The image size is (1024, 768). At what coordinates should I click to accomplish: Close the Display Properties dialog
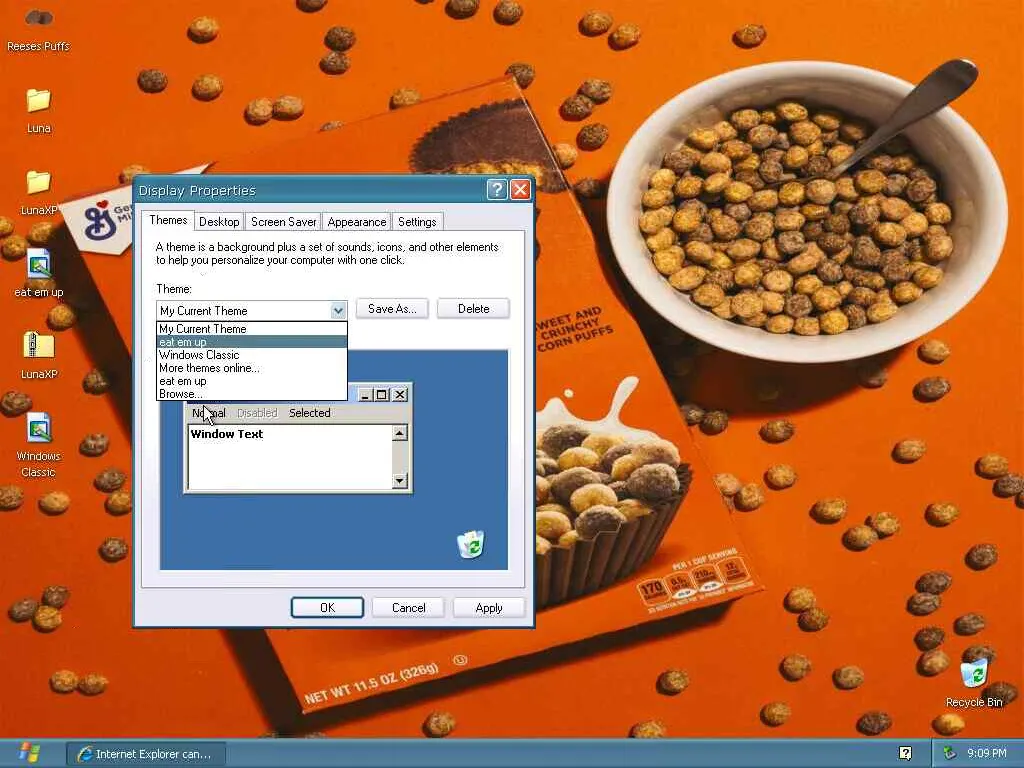coord(520,189)
